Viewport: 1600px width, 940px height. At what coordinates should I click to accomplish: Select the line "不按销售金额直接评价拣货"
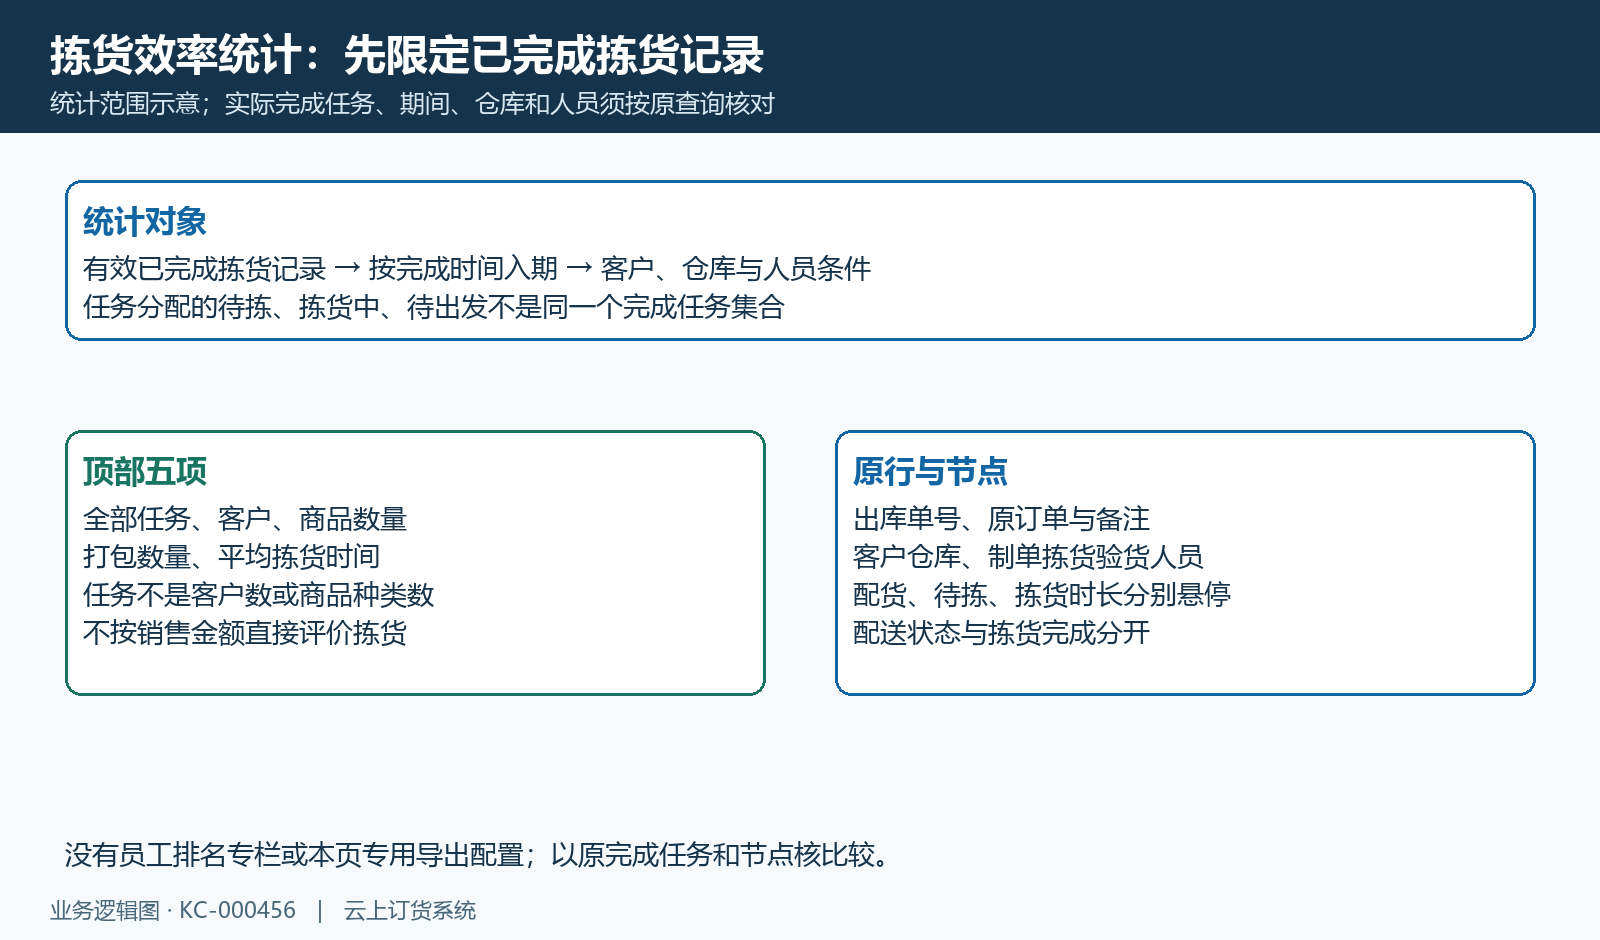click(x=245, y=633)
